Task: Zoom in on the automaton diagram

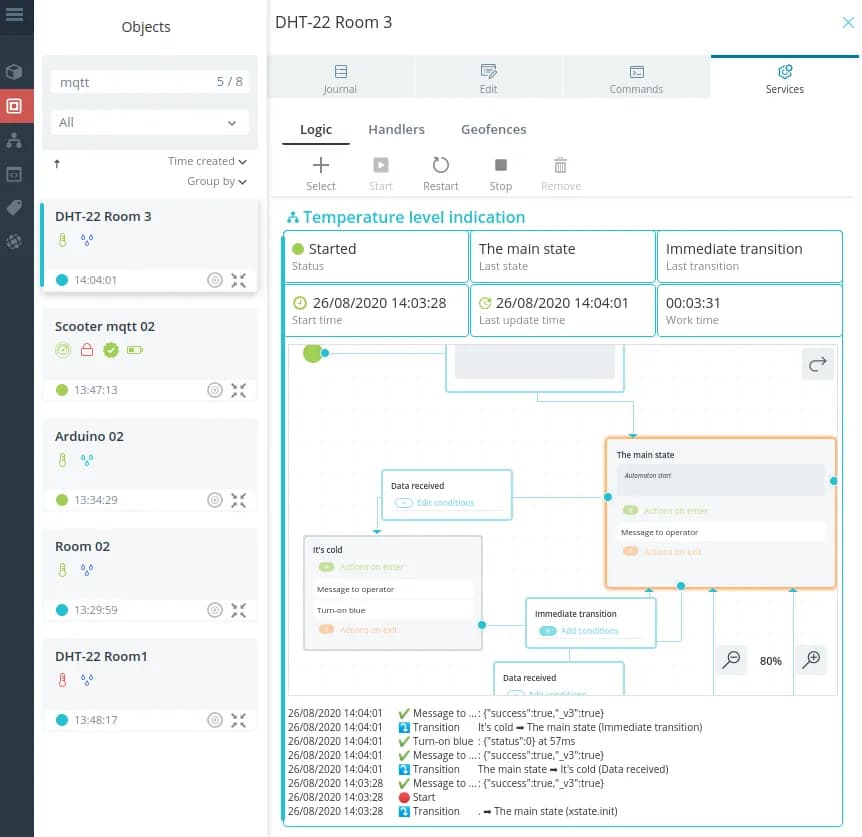Action: pyautogui.click(x=812, y=659)
